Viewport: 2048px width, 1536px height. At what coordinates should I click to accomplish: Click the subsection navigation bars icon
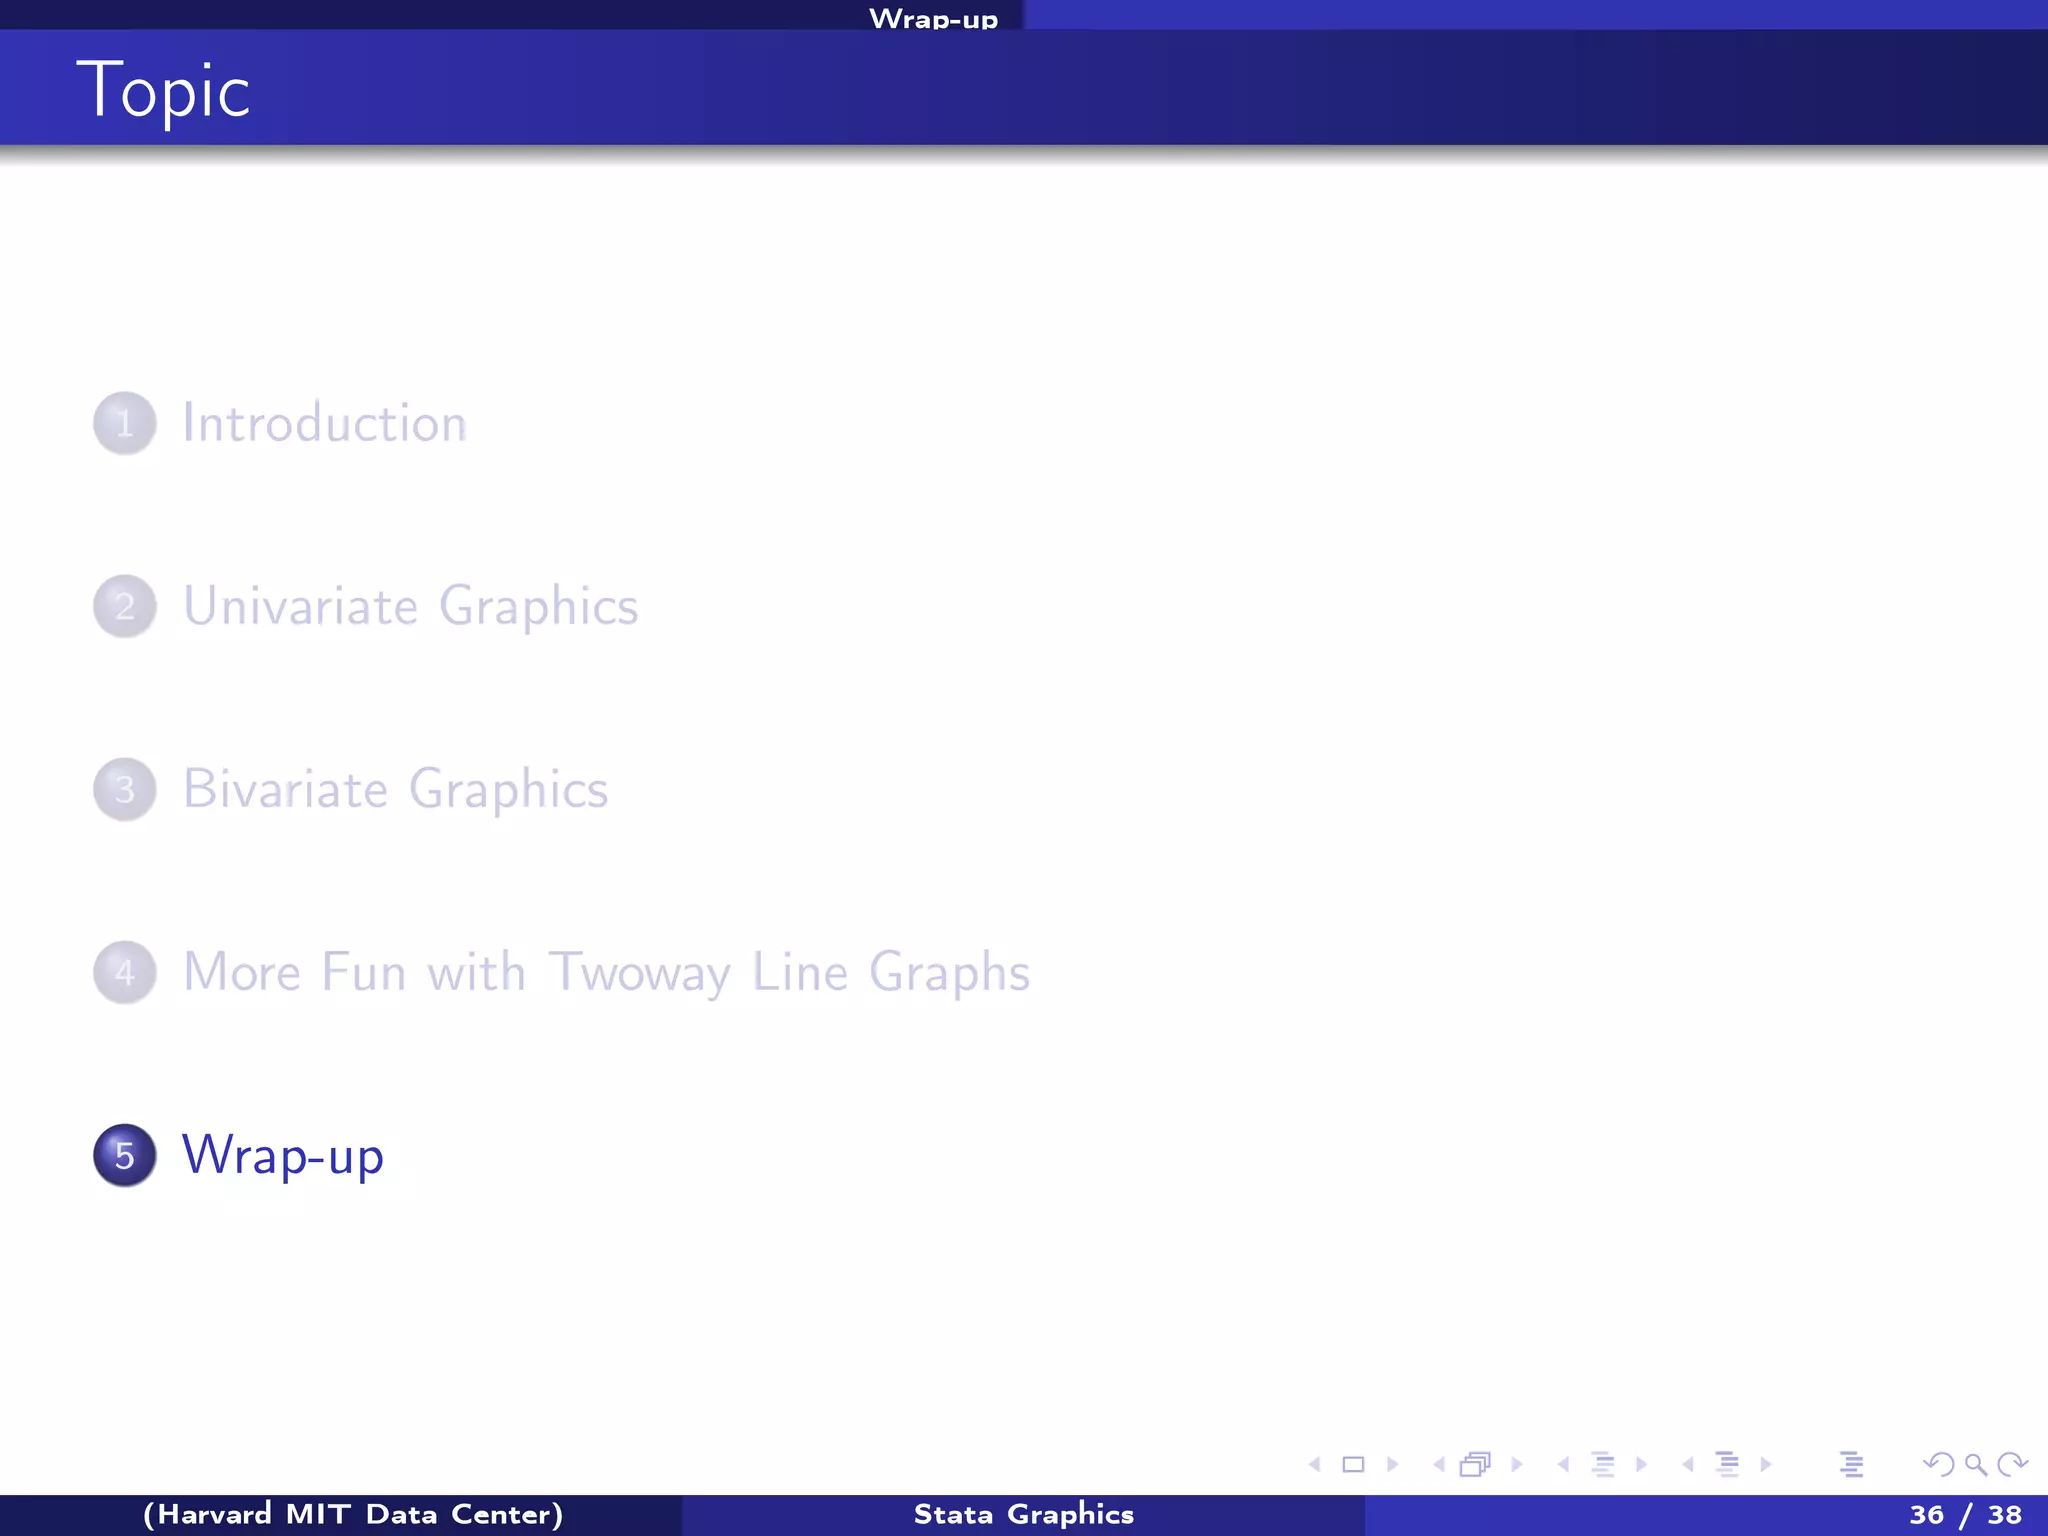click(1603, 1465)
